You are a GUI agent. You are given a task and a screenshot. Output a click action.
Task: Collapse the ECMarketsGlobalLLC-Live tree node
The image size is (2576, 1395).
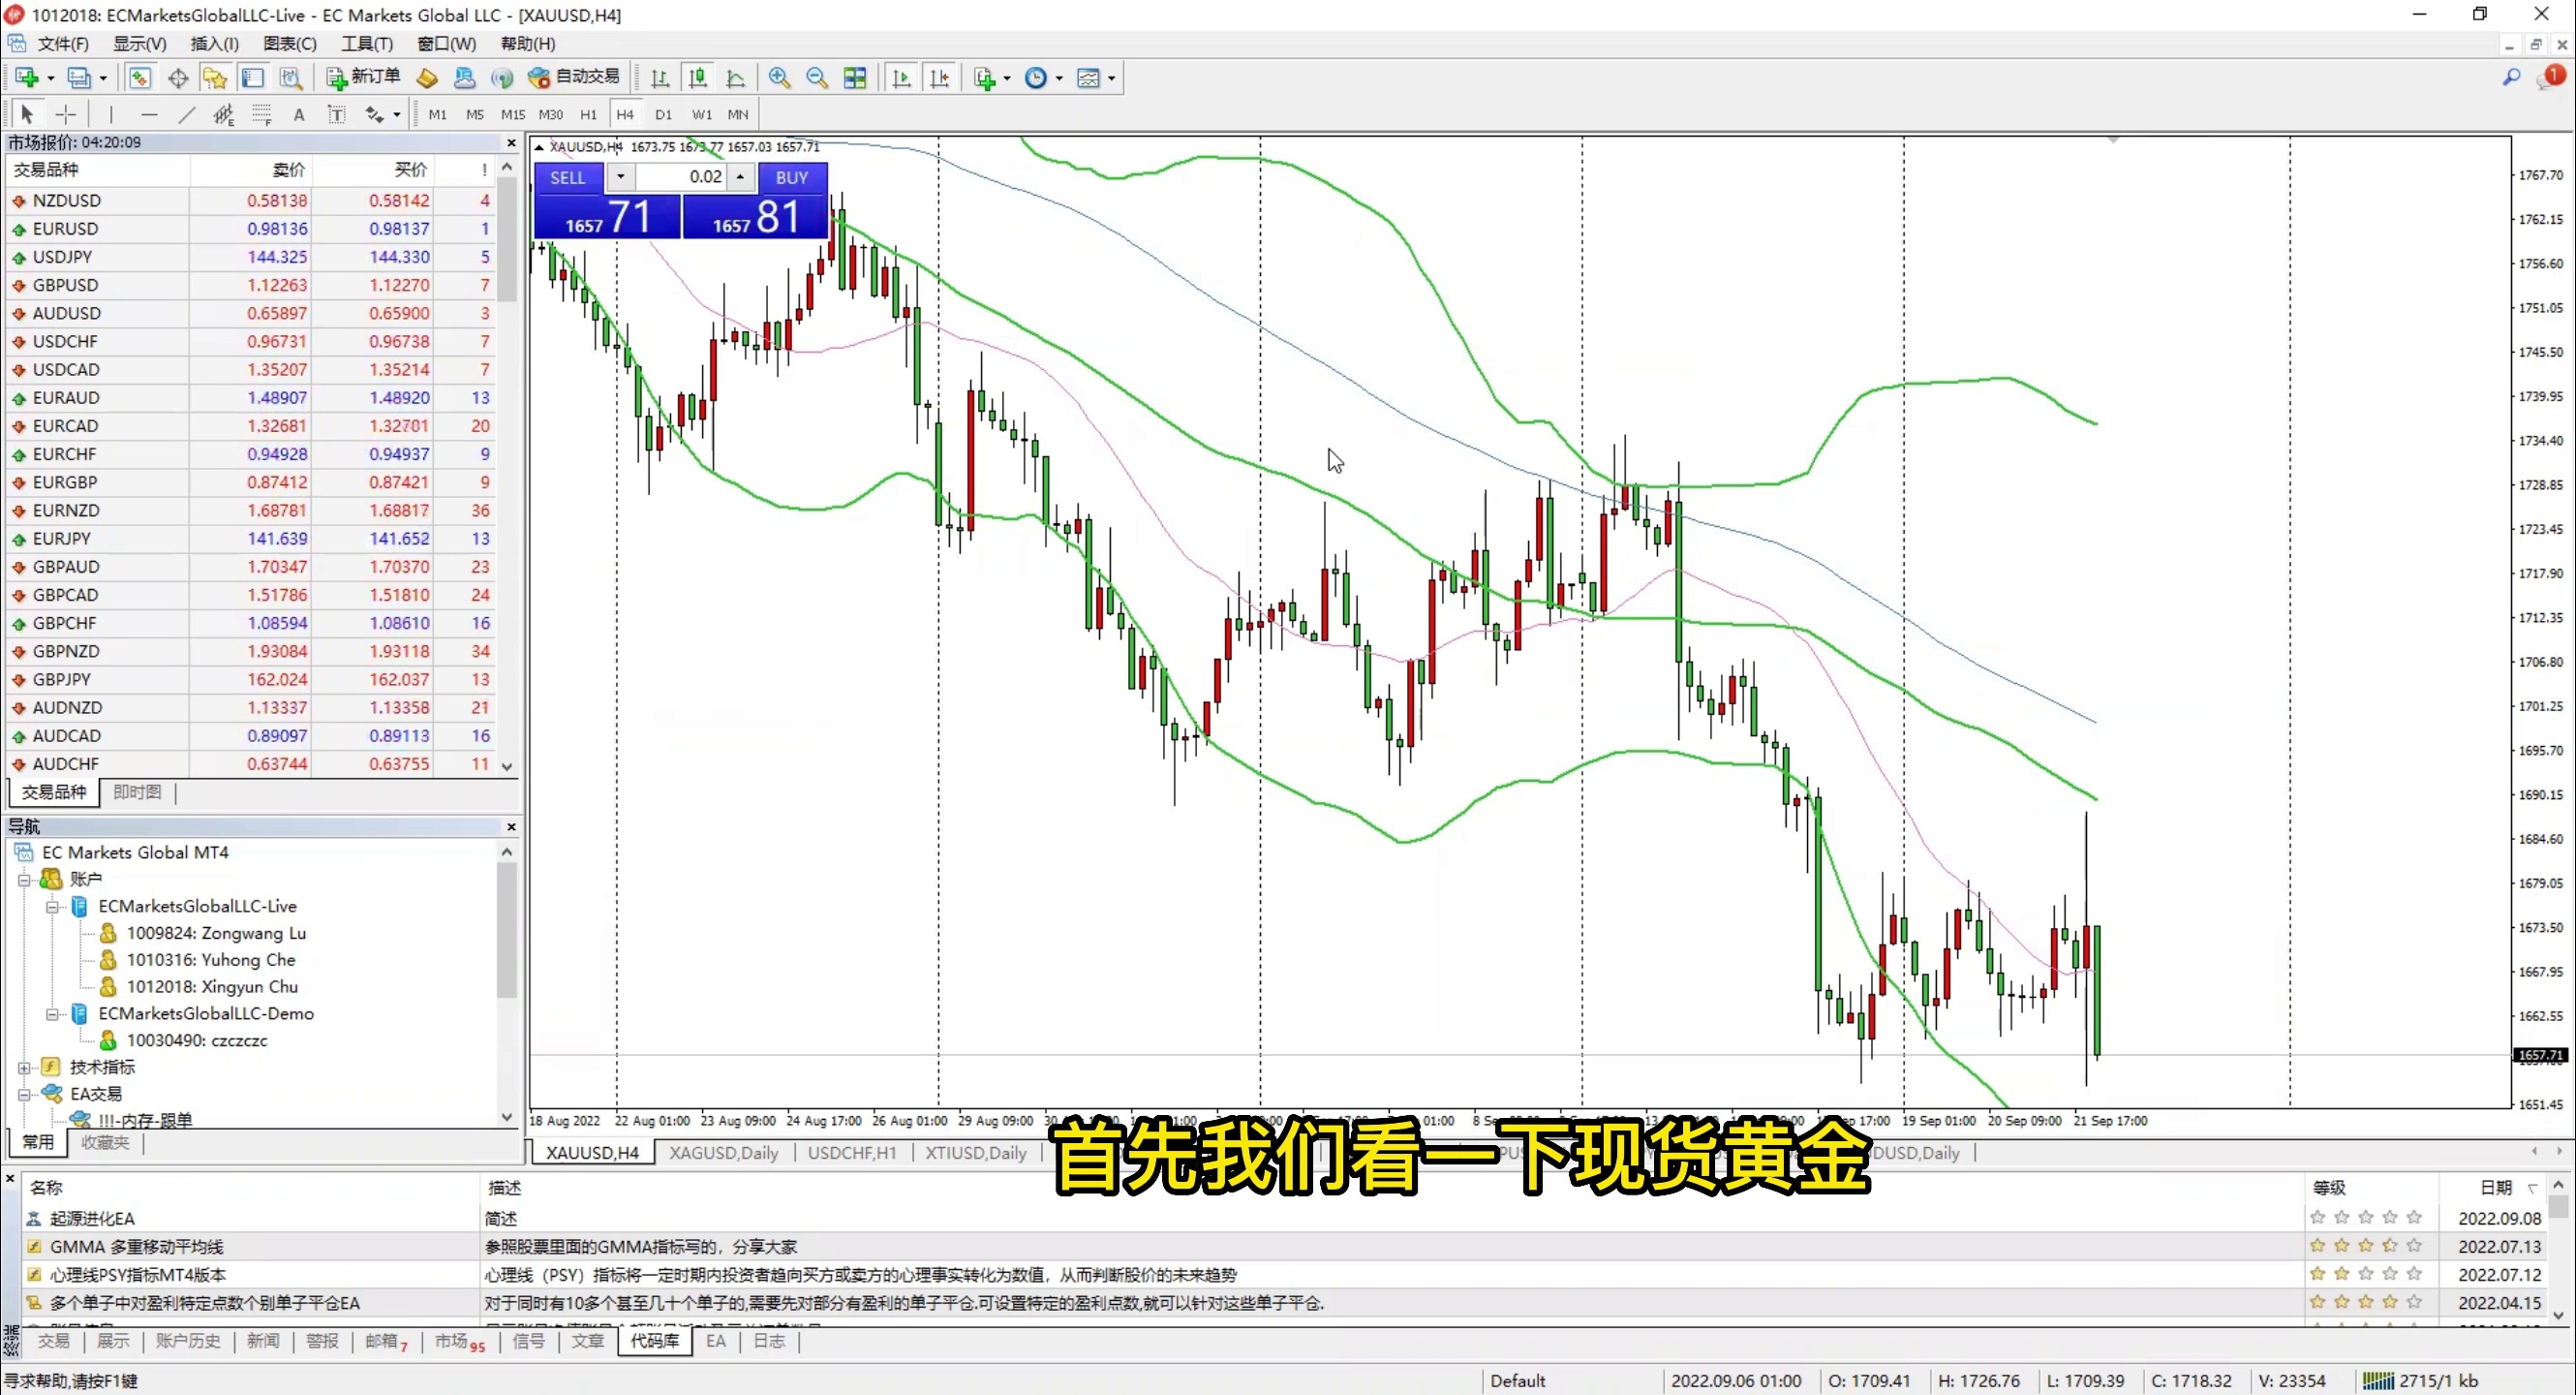(52, 906)
